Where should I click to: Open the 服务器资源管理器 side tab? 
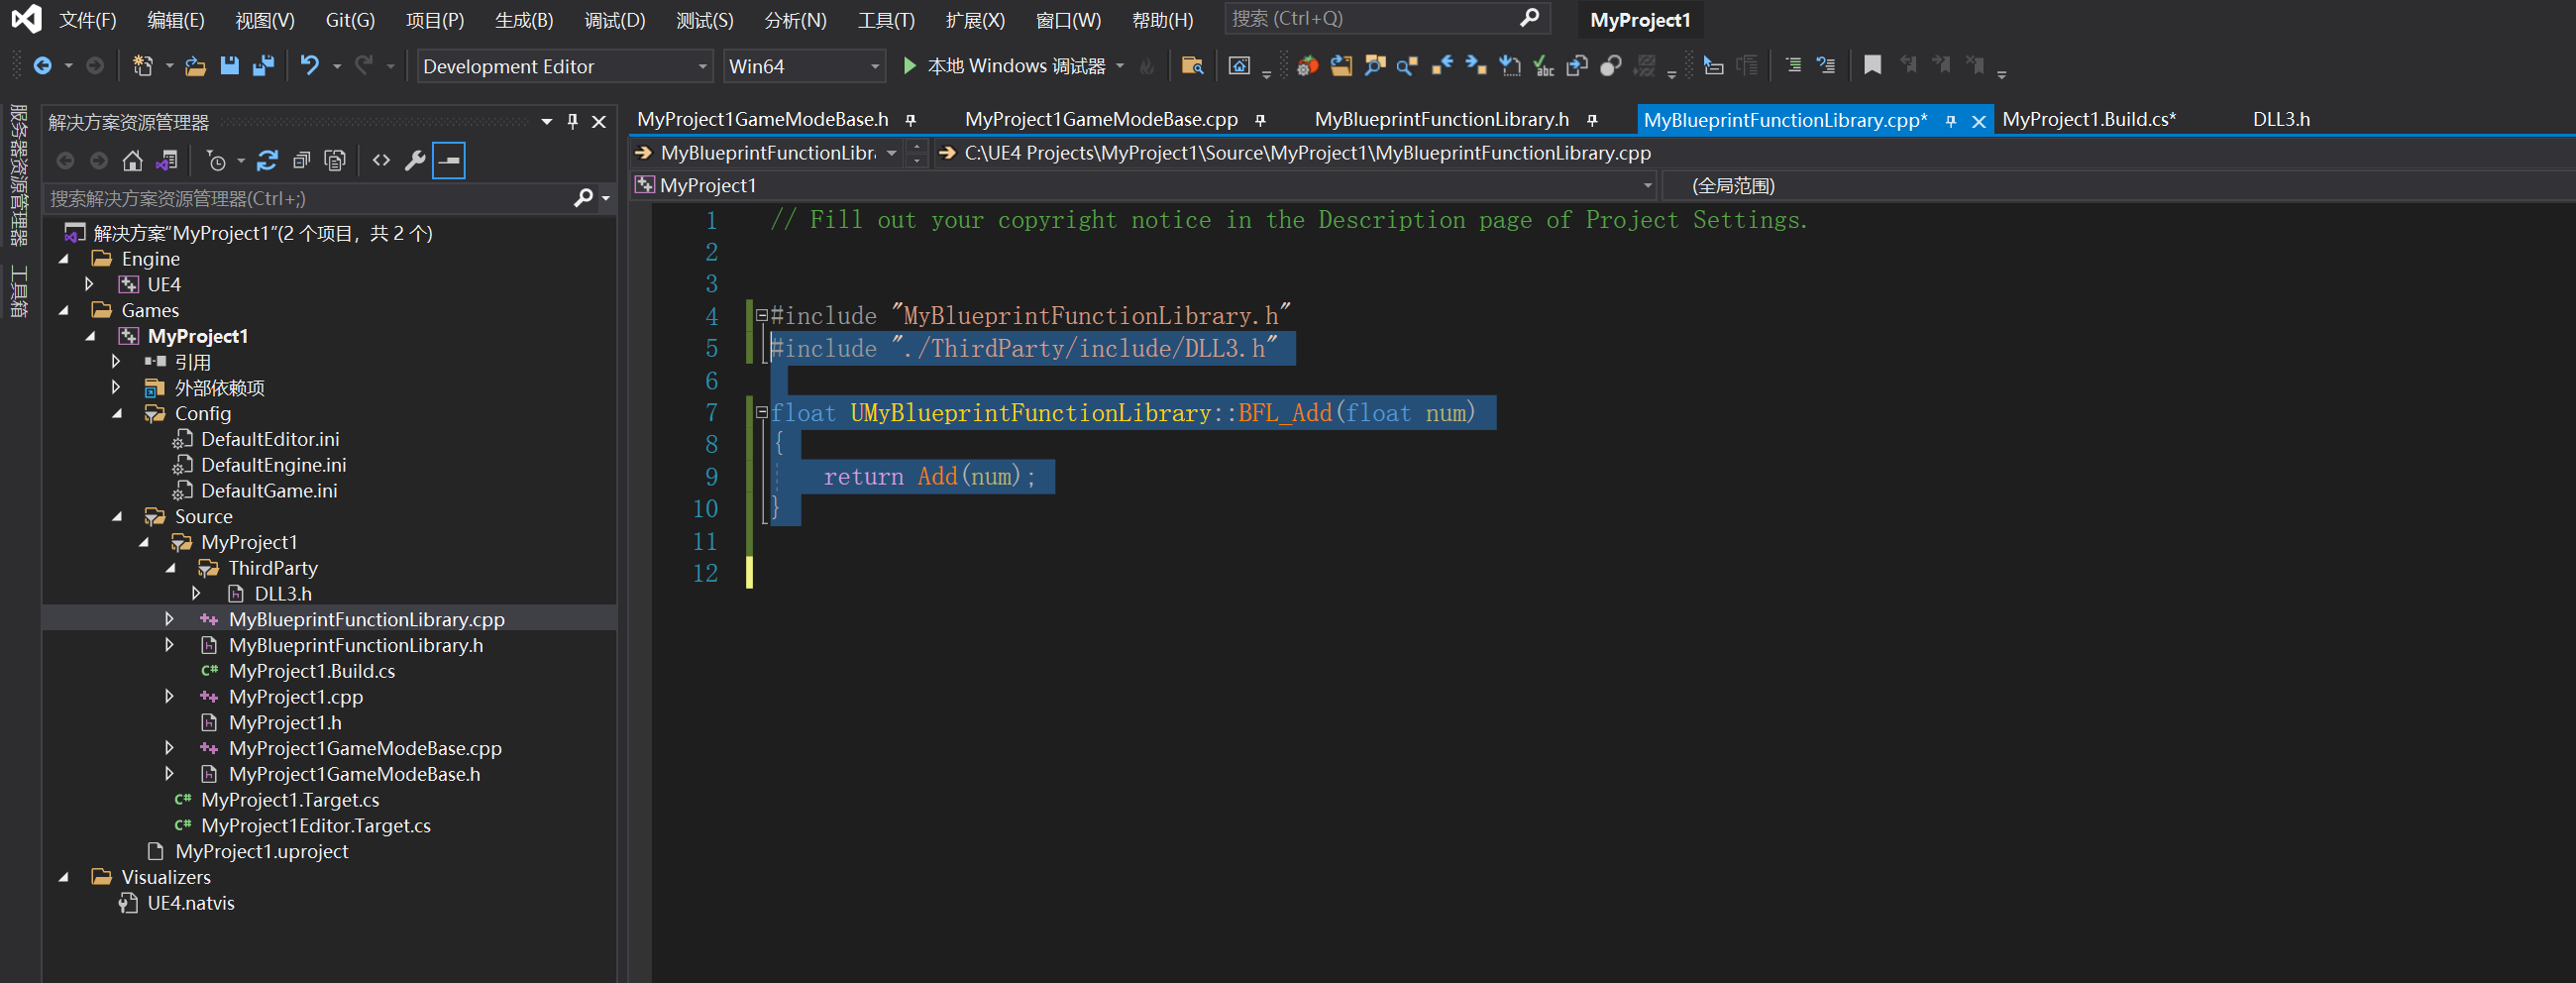[18, 175]
